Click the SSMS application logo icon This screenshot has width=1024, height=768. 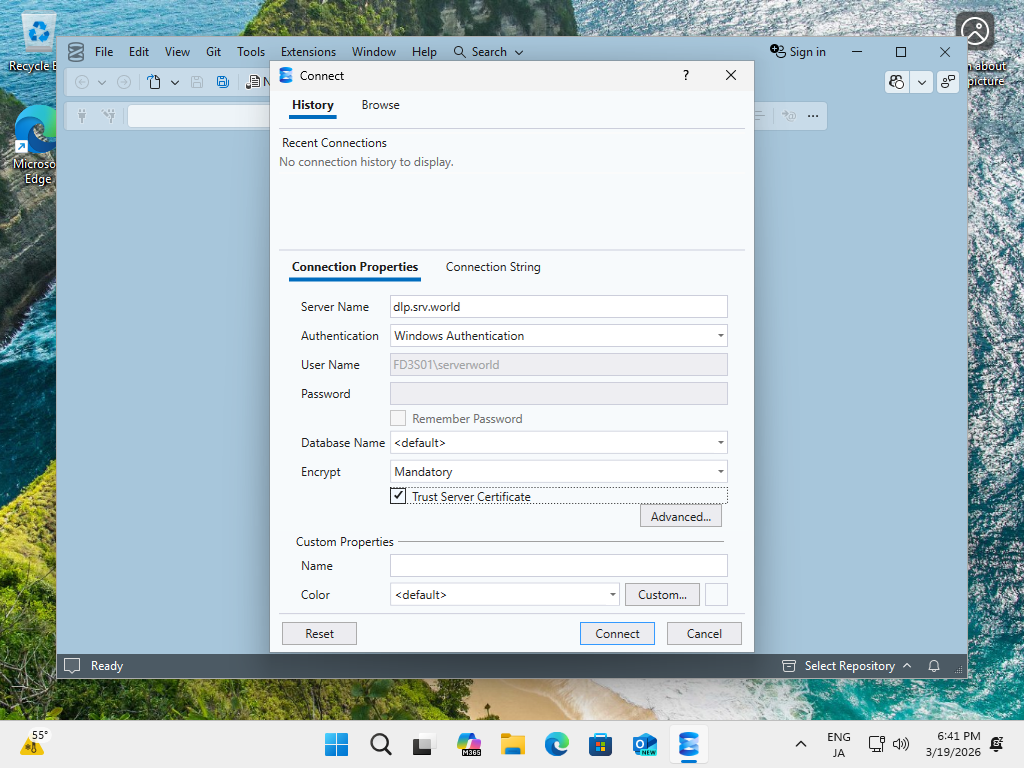click(x=76, y=52)
